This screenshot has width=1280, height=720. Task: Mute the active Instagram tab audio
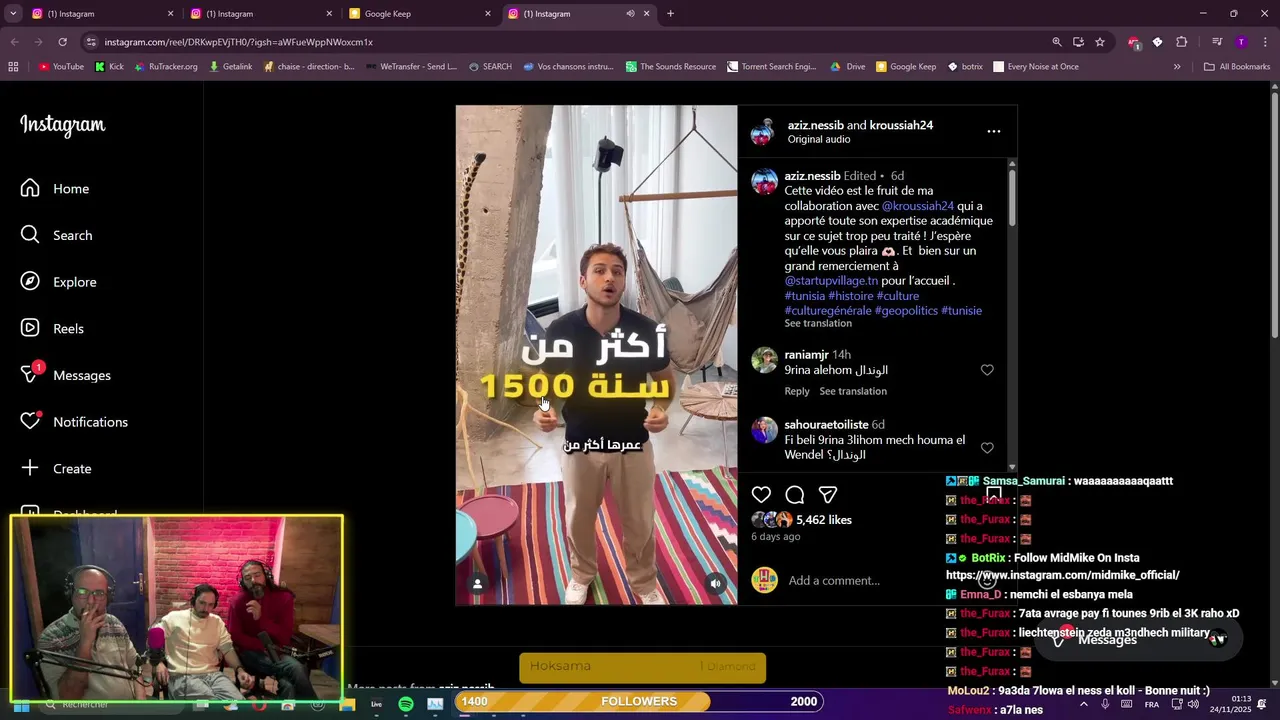coord(630,14)
